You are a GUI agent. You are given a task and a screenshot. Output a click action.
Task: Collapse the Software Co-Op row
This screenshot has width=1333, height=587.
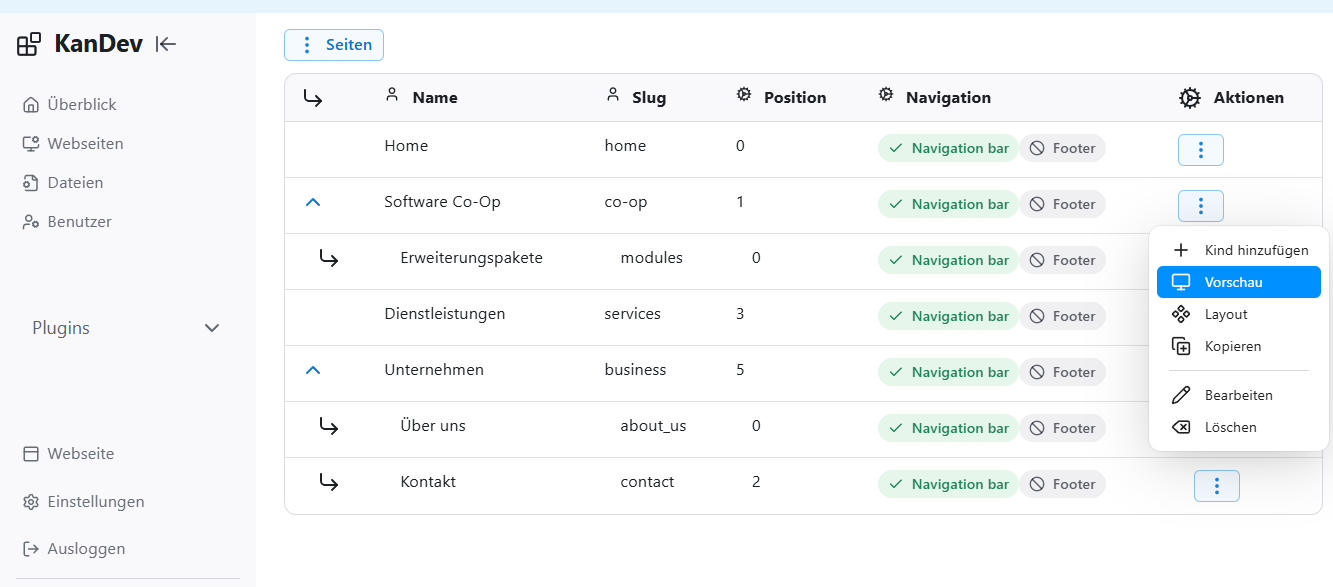313,202
